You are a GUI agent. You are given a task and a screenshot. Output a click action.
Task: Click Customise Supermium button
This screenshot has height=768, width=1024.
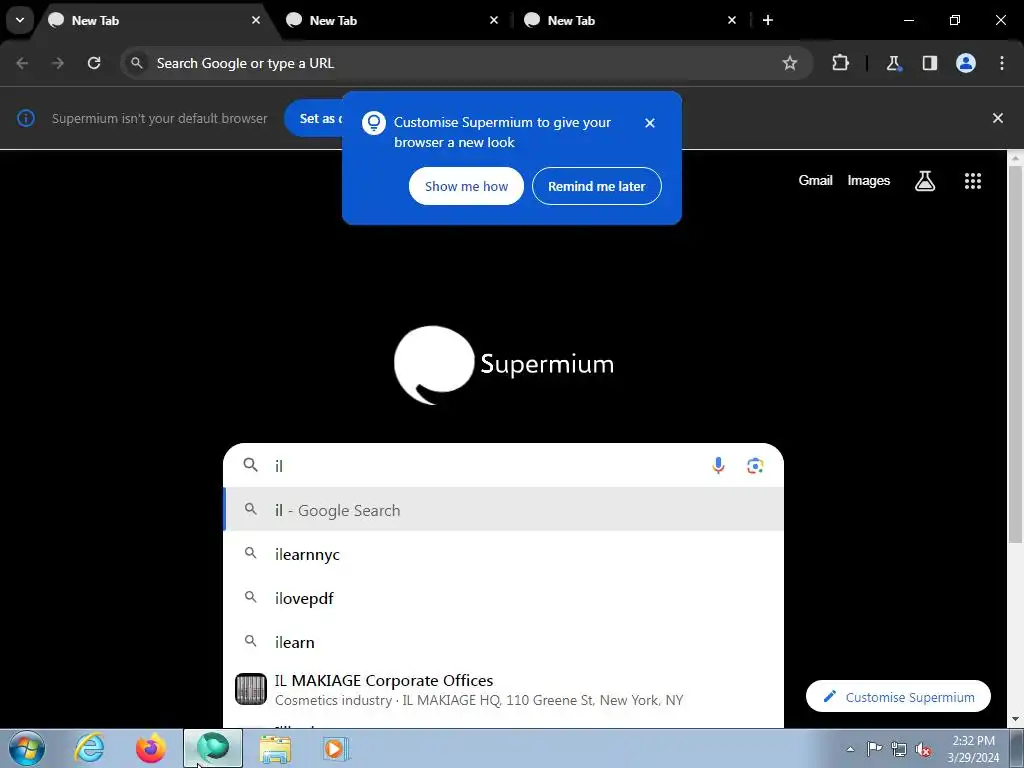[898, 697]
